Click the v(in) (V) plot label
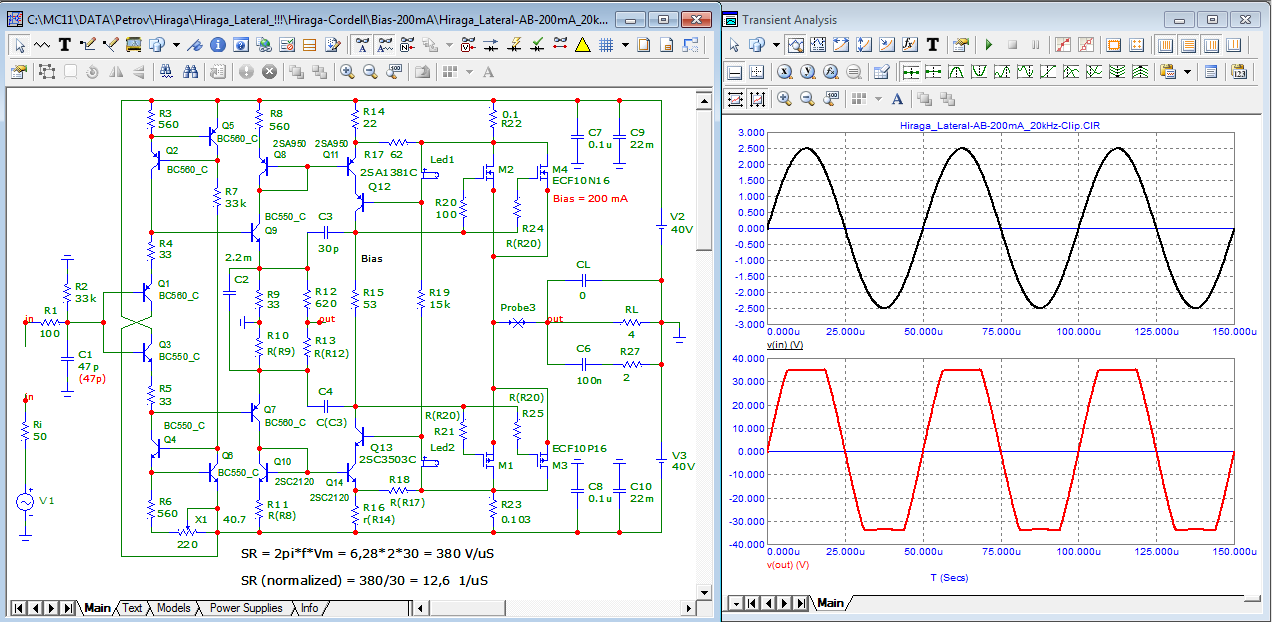 tap(787, 344)
